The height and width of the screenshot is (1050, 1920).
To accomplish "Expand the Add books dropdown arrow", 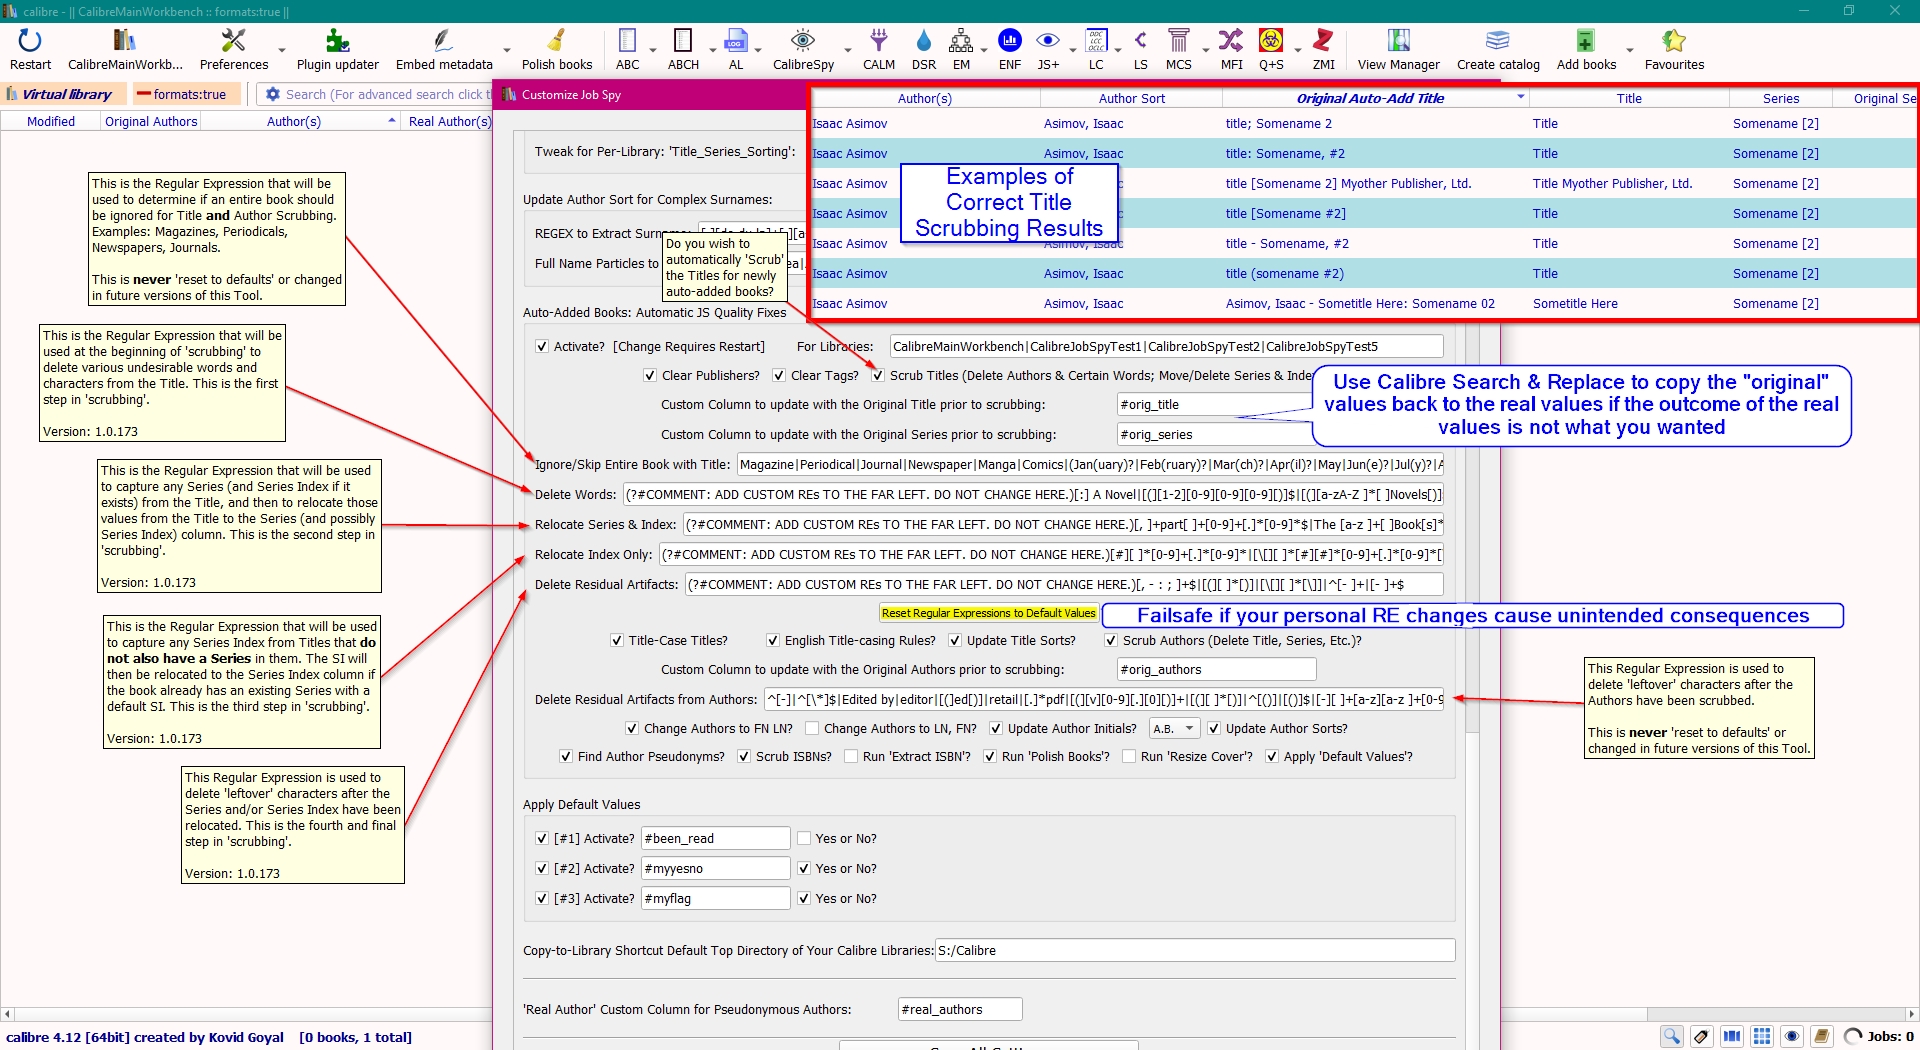I will 1629,50.
